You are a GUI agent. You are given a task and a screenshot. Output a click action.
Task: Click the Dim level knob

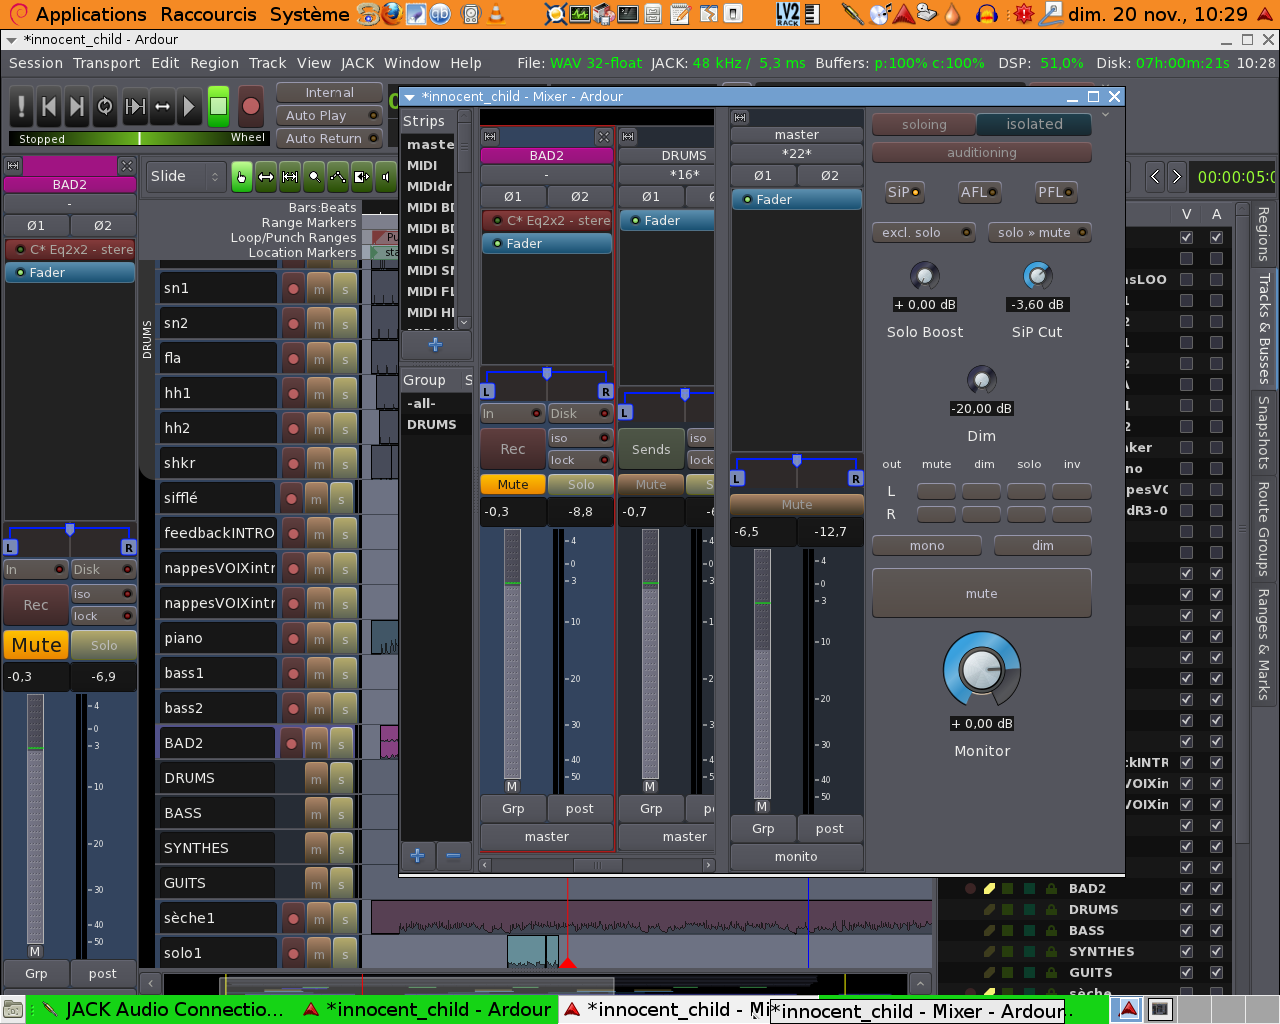981,380
